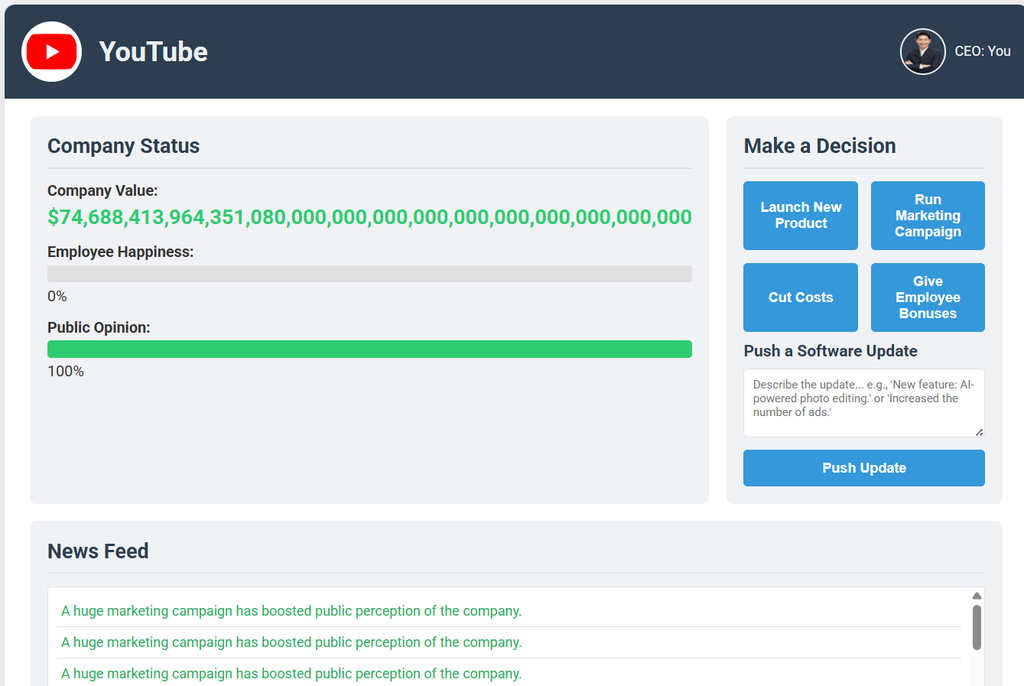Click the '0%' happiness value
Image resolution: width=1024 pixels, height=686 pixels.
click(x=57, y=296)
